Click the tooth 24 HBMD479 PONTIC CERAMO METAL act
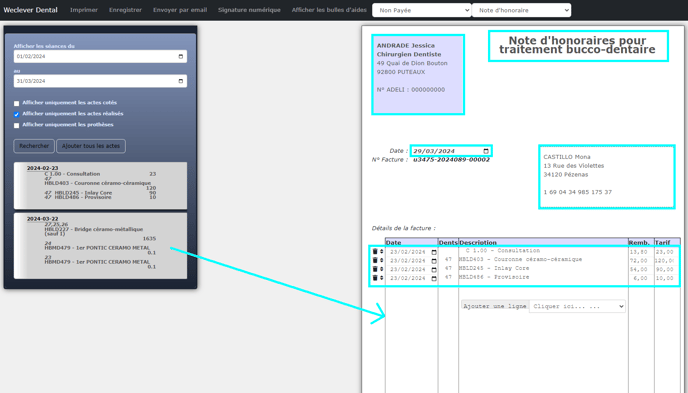 tap(97, 248)
